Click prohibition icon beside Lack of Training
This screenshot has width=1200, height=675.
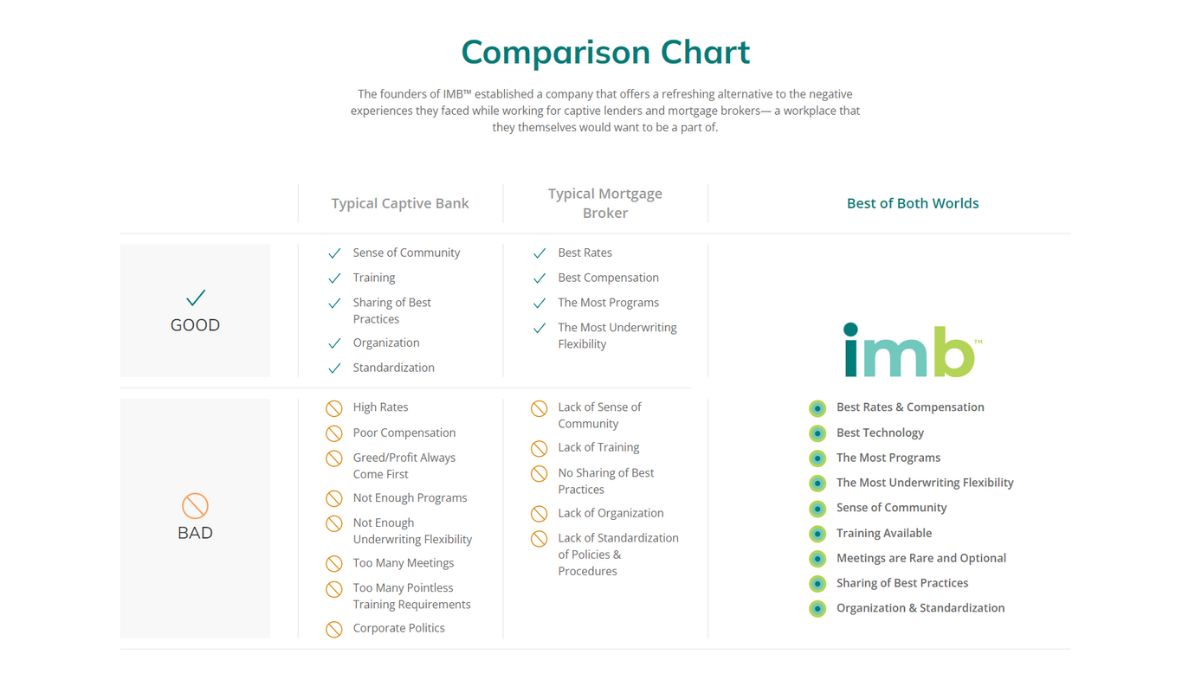pyautogui.click(x=539, y=448)
